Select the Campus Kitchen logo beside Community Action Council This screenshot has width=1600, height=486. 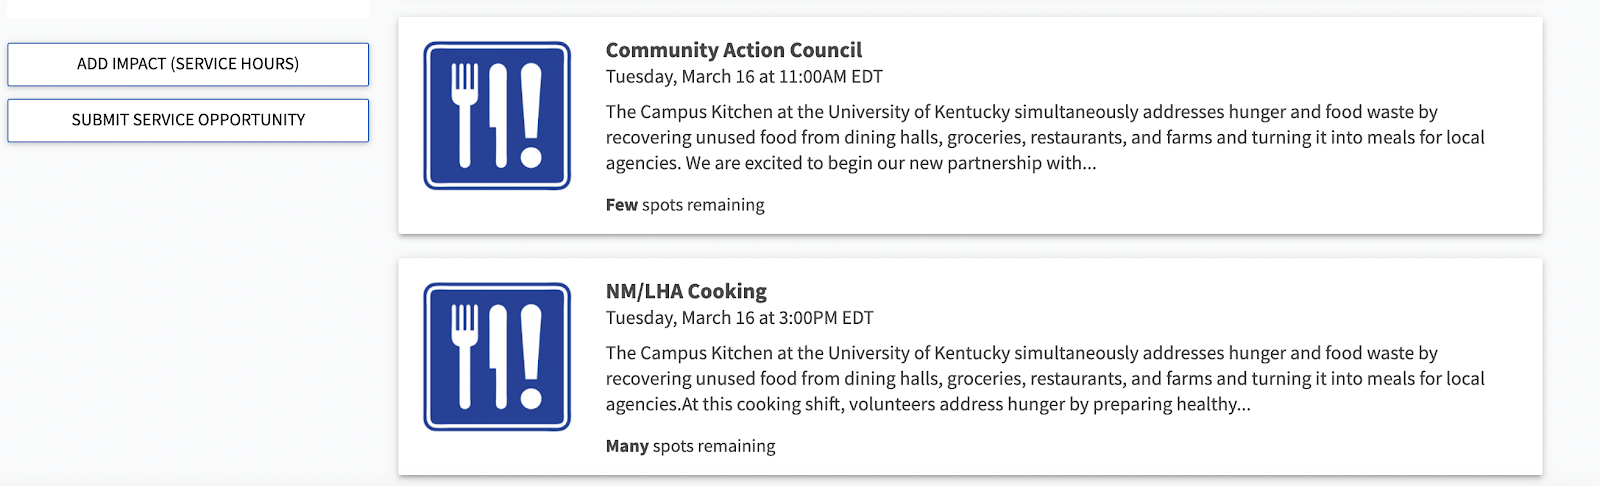497,115
